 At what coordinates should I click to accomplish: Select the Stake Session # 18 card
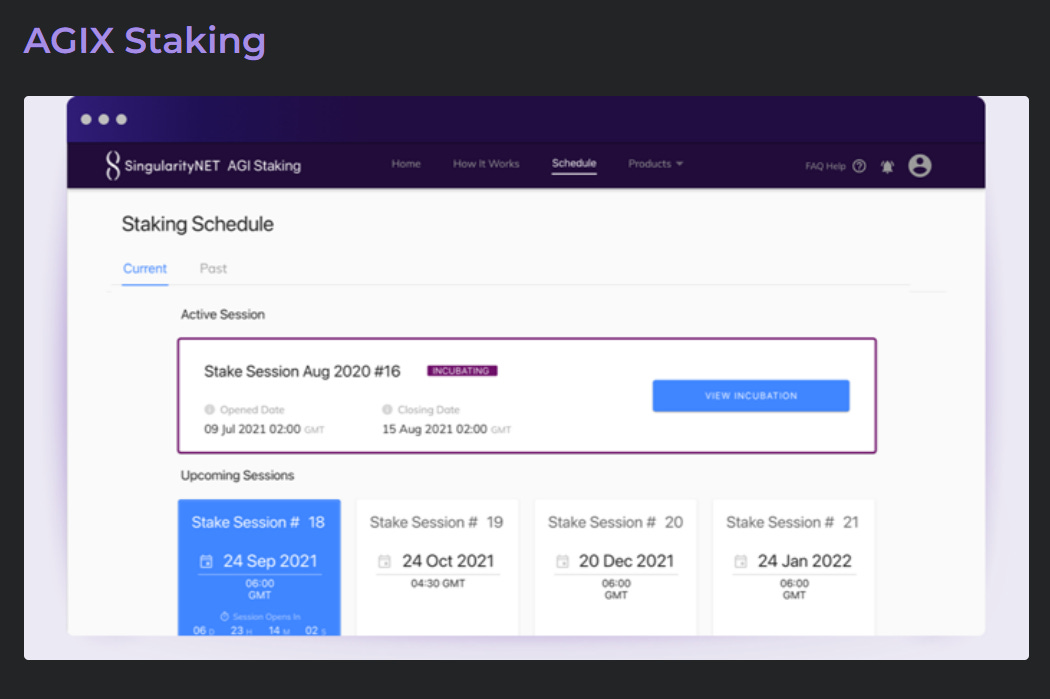coord(259,567)
